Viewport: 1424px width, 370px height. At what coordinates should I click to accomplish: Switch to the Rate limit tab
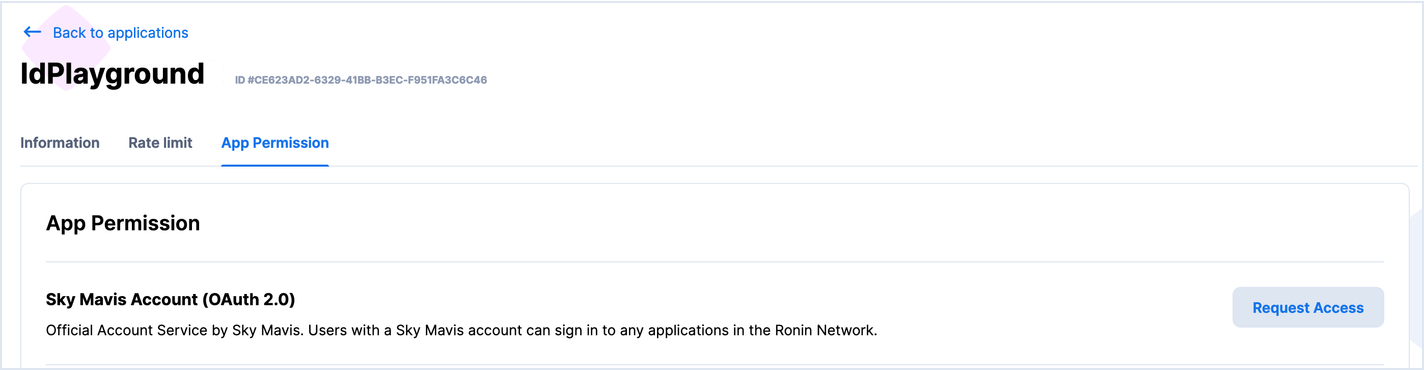[x=160, y=143]
